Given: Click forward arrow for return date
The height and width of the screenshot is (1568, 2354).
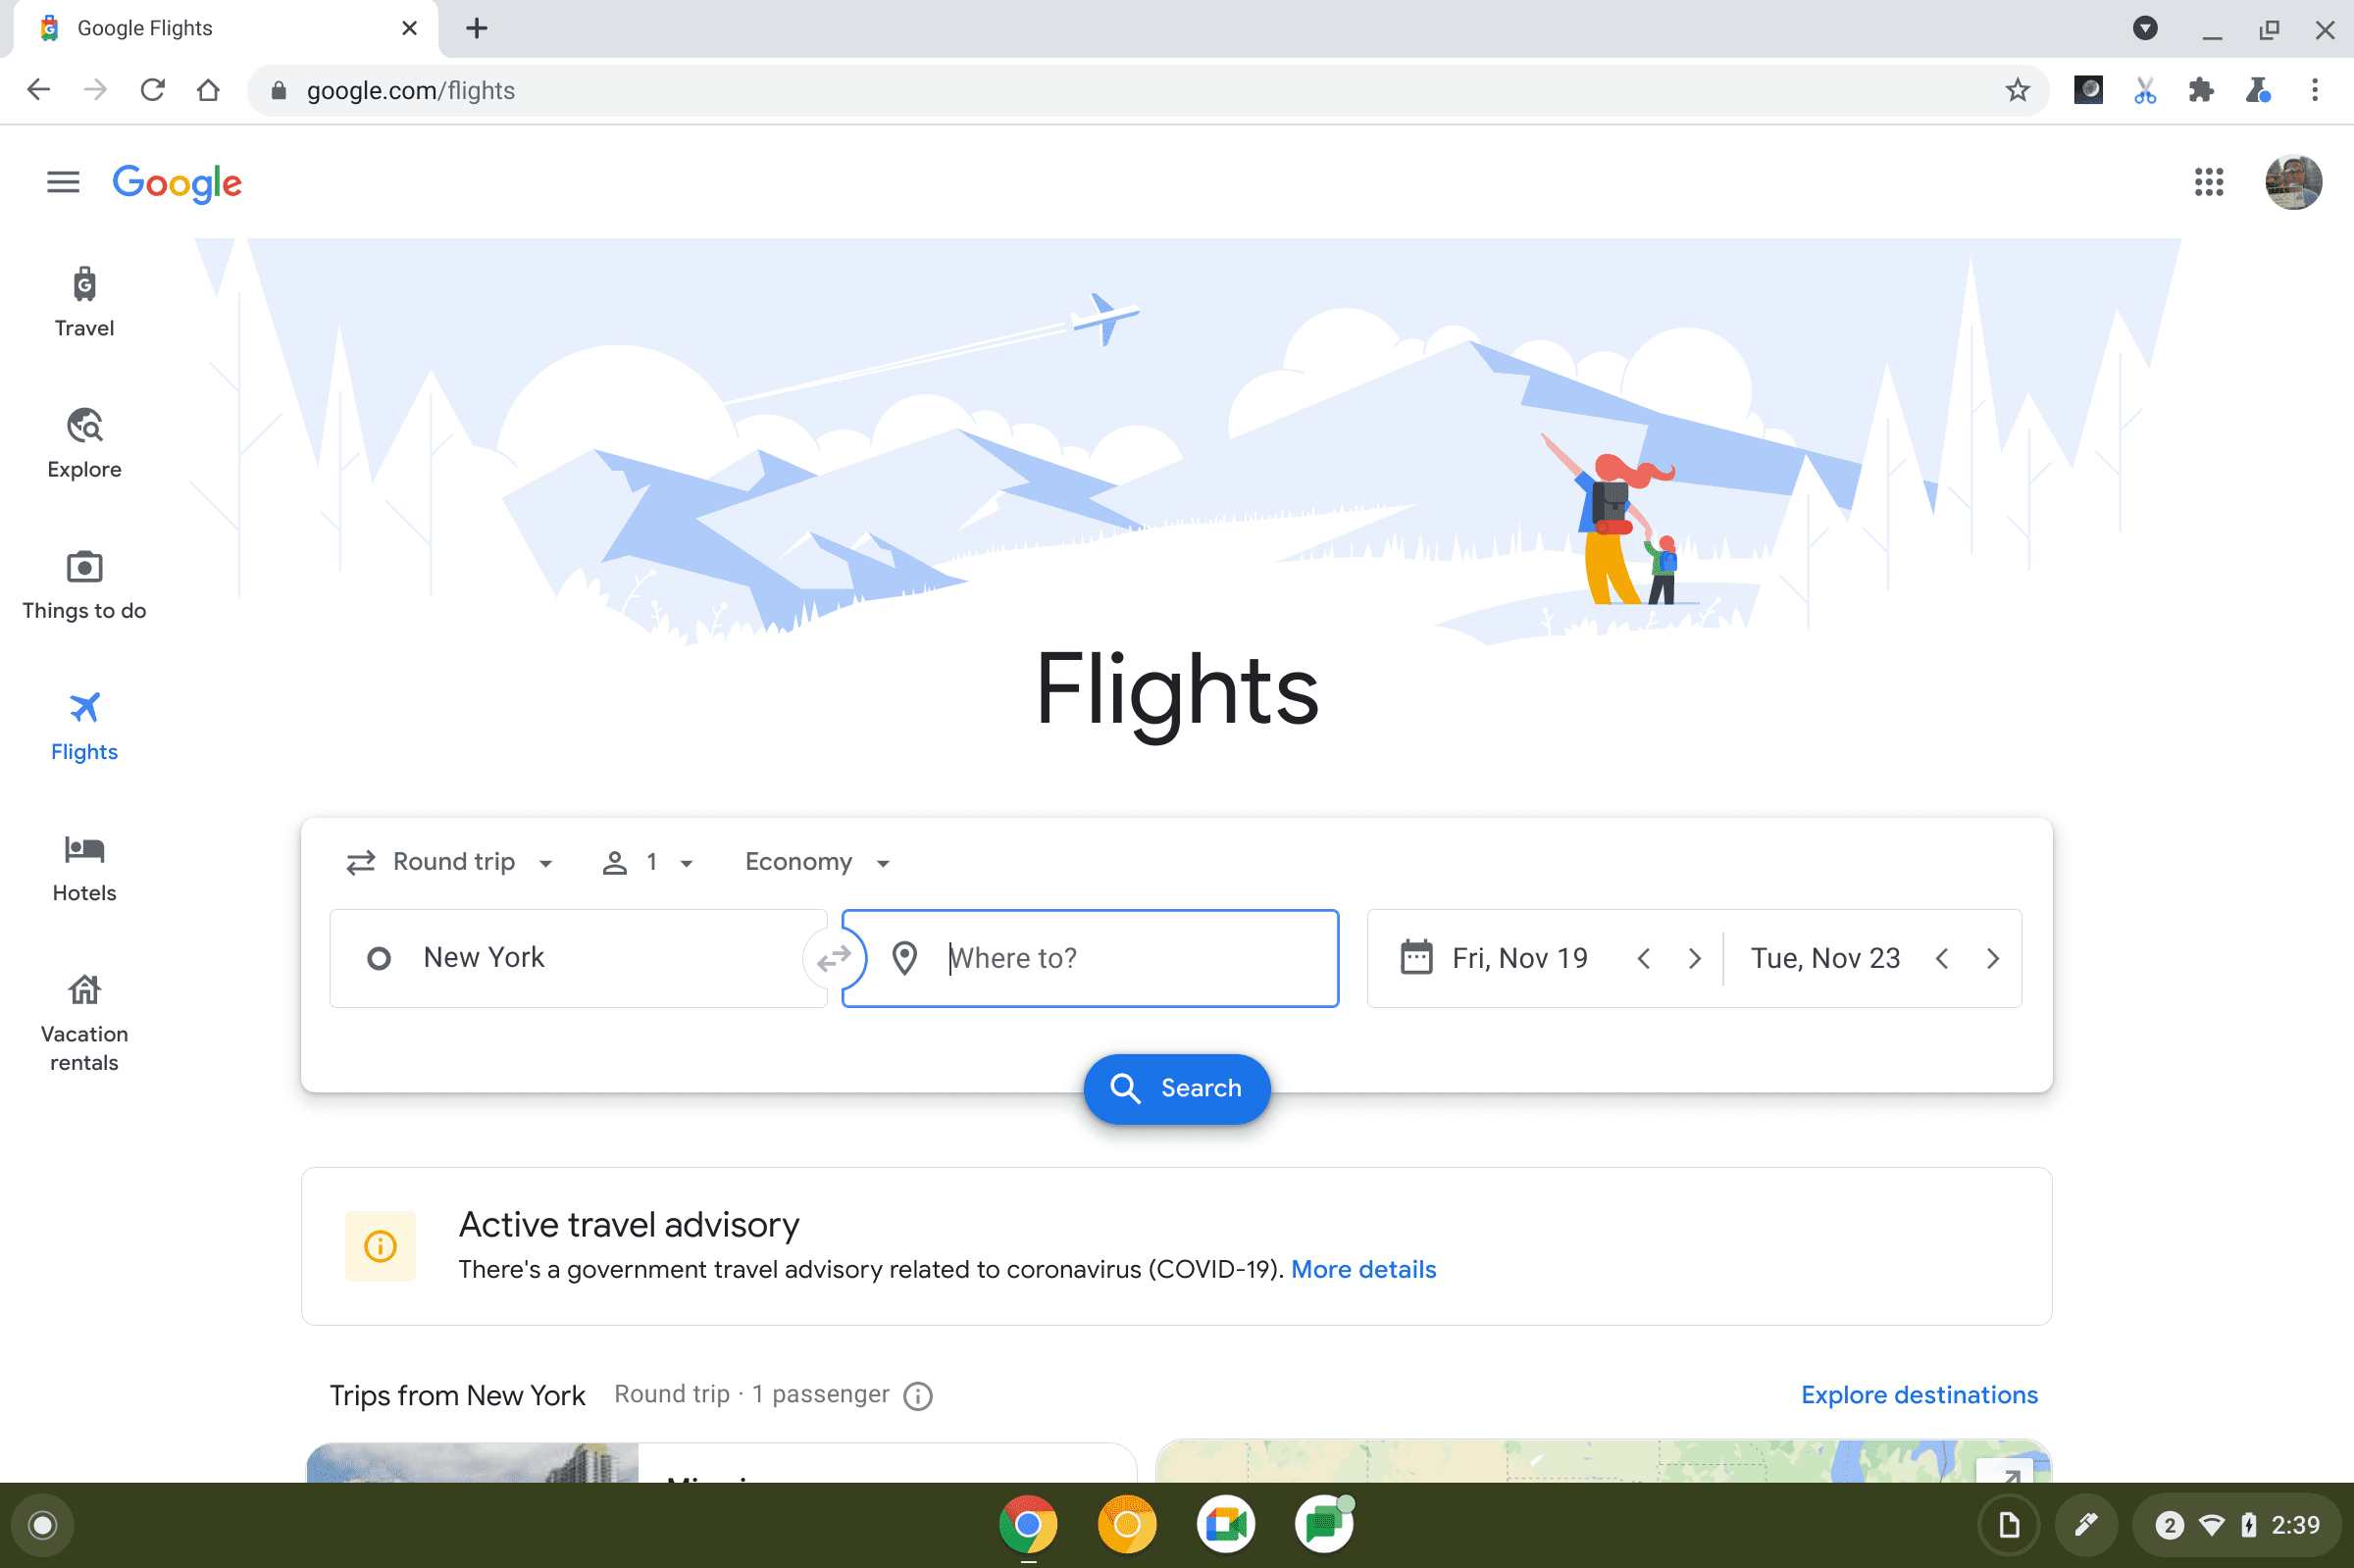Looking at the screenshot, I should 1992,957.
